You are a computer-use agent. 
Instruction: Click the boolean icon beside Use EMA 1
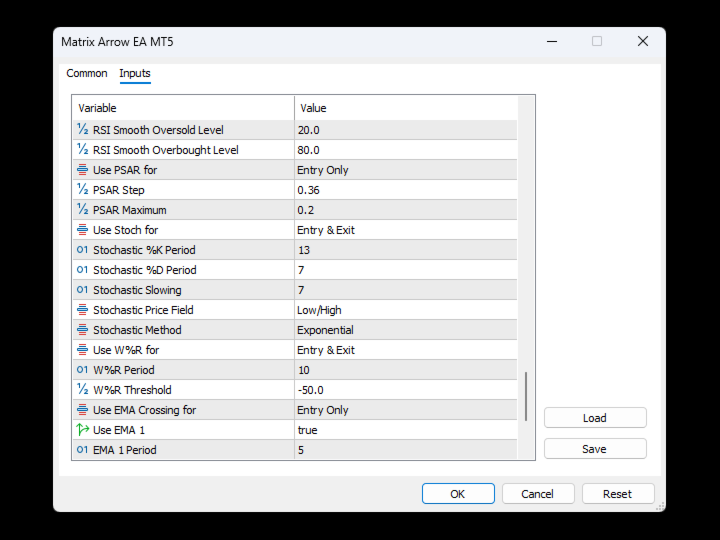tap(82, 430)
